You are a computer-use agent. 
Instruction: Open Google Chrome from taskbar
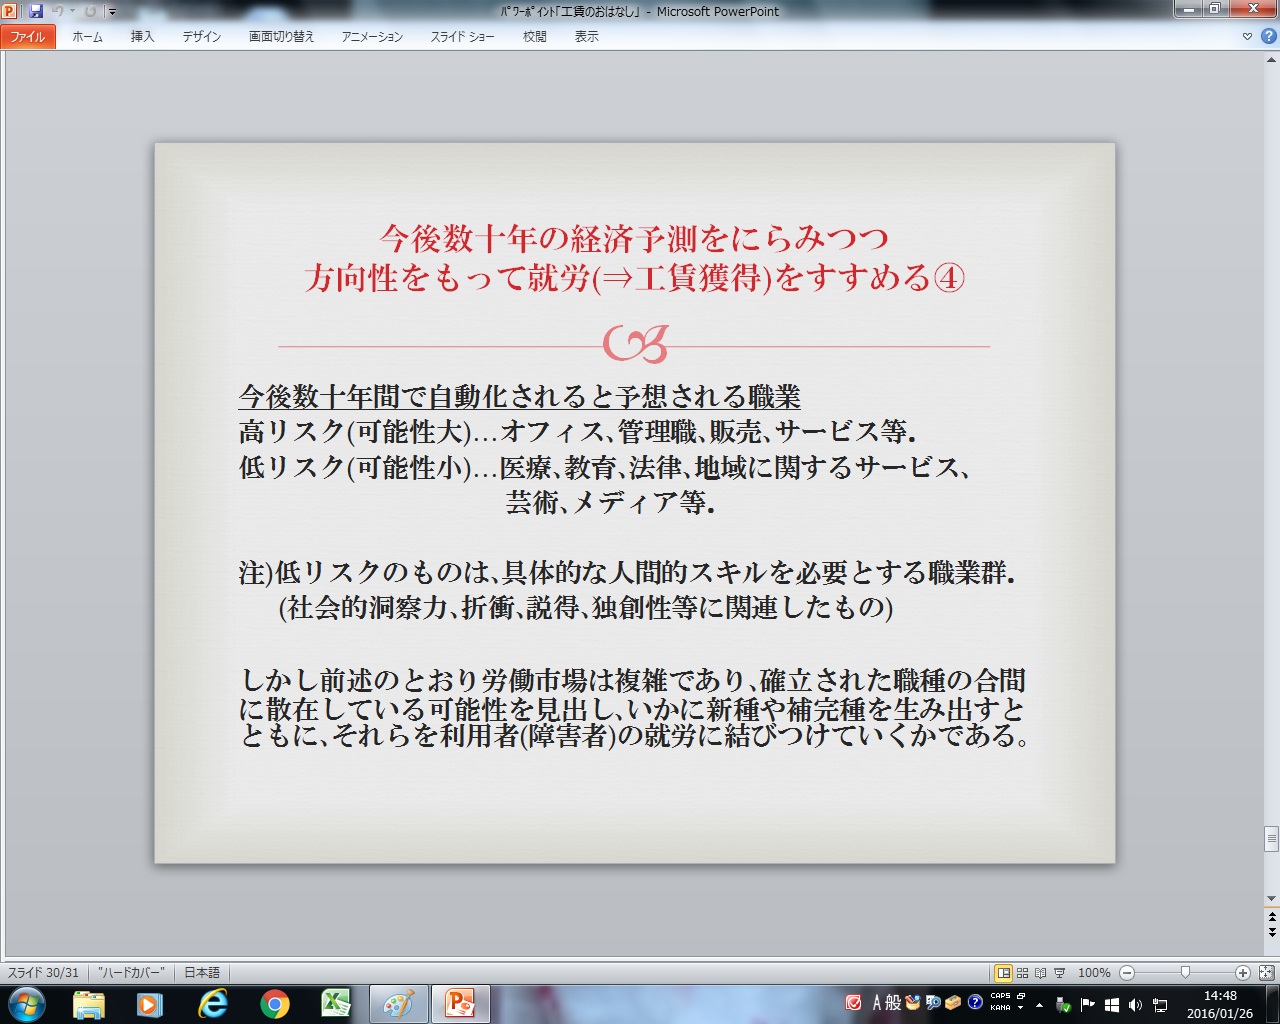click(274, 1003)
